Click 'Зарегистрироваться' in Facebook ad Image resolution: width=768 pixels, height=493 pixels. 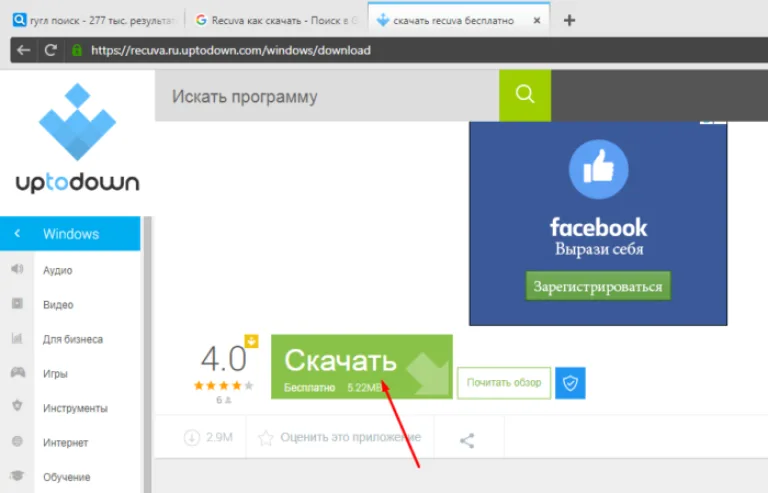coord(598,286)
